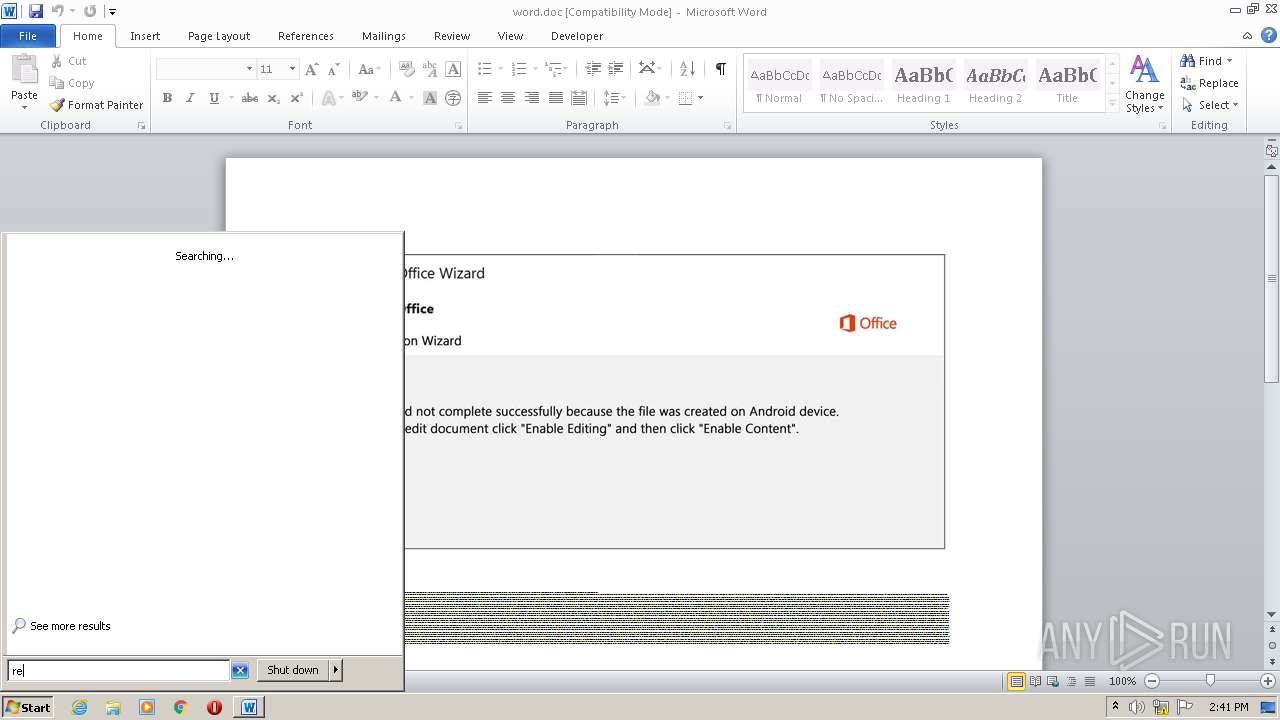The image size is (1280, 720).
Task: Click the Windows Start button
Action: [28, 707]
